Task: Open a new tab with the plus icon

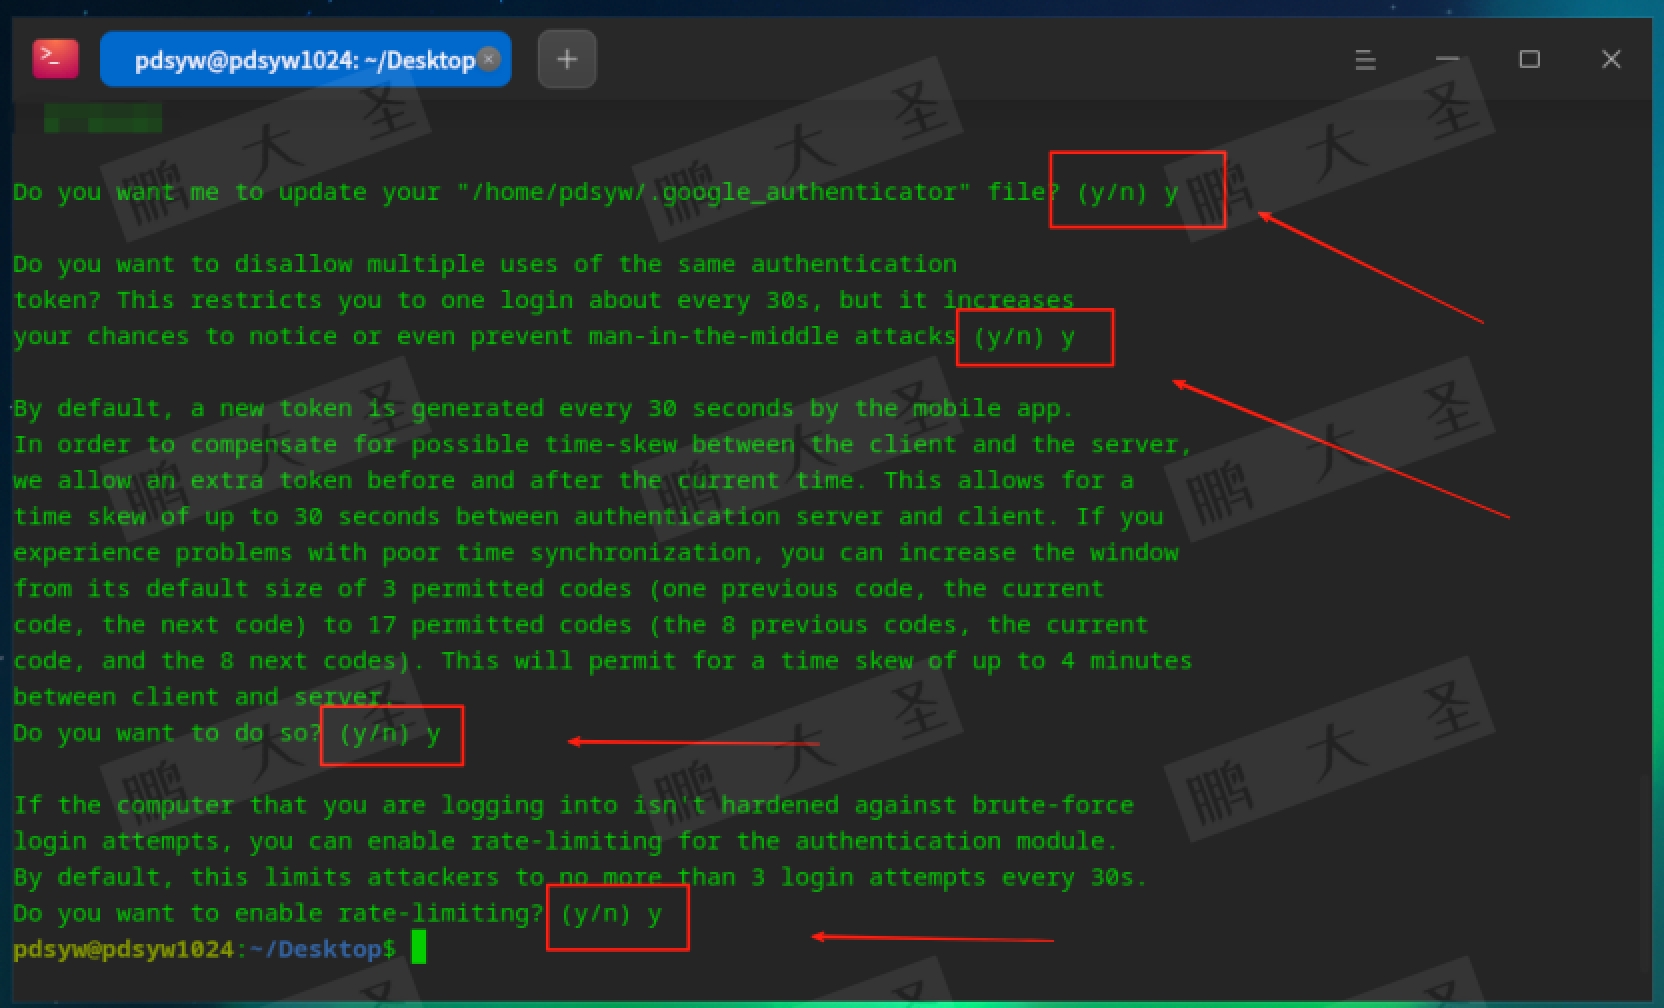Action: pos(566,59)
